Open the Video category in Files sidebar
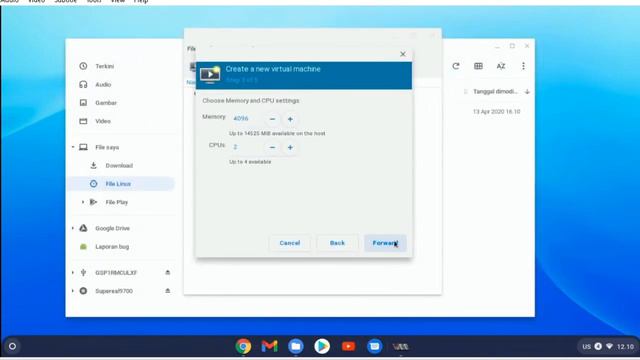 [103, 121]
